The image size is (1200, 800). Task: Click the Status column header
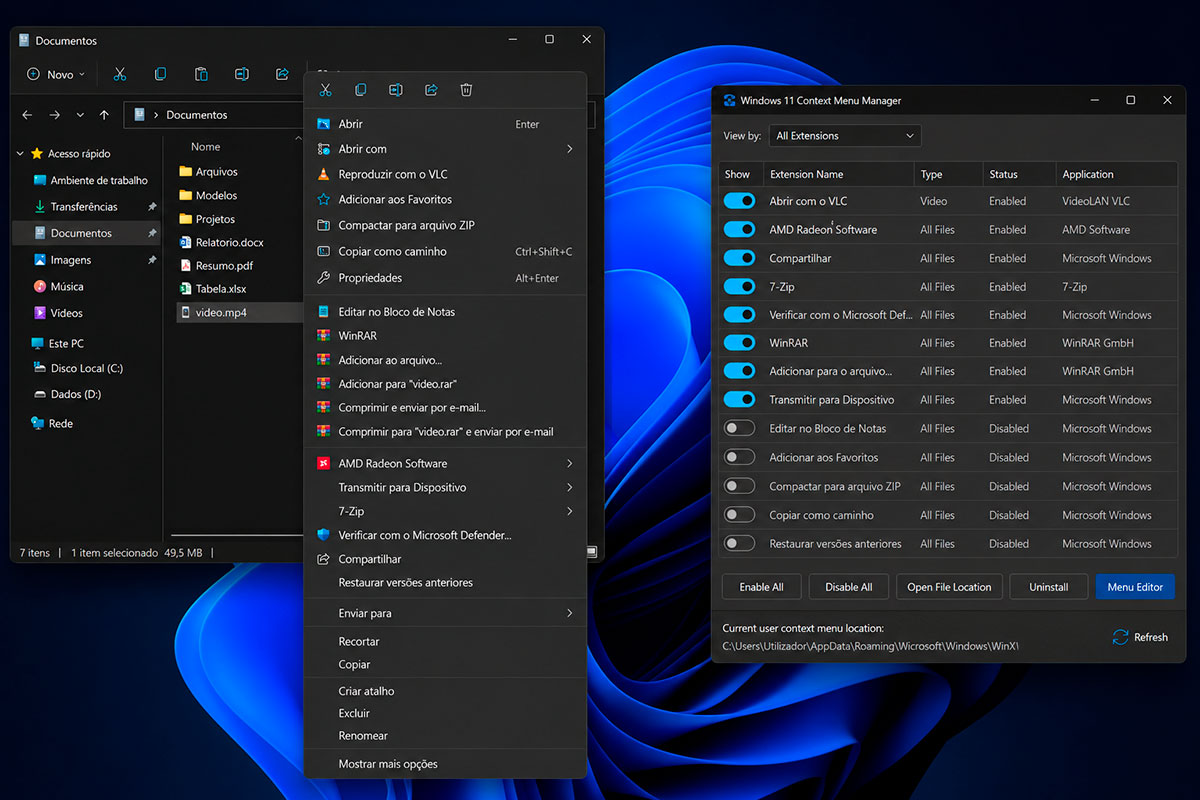tap(1019, 174)
